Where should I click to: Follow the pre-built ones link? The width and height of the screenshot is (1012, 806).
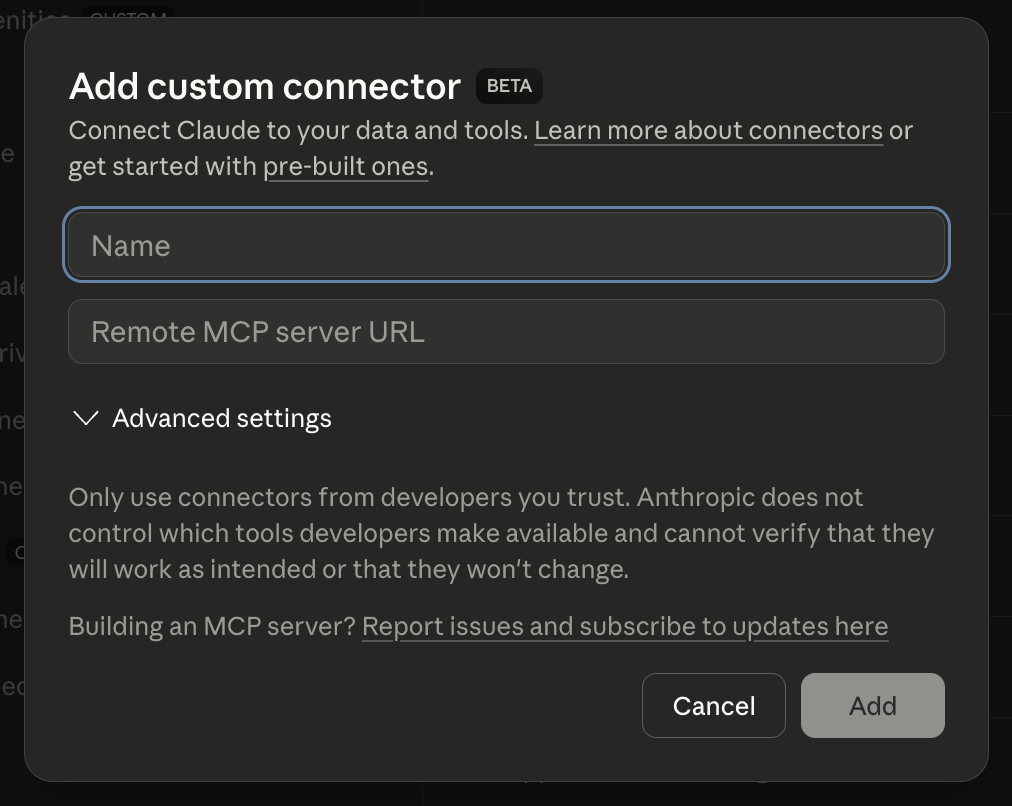tap(346, 167)
